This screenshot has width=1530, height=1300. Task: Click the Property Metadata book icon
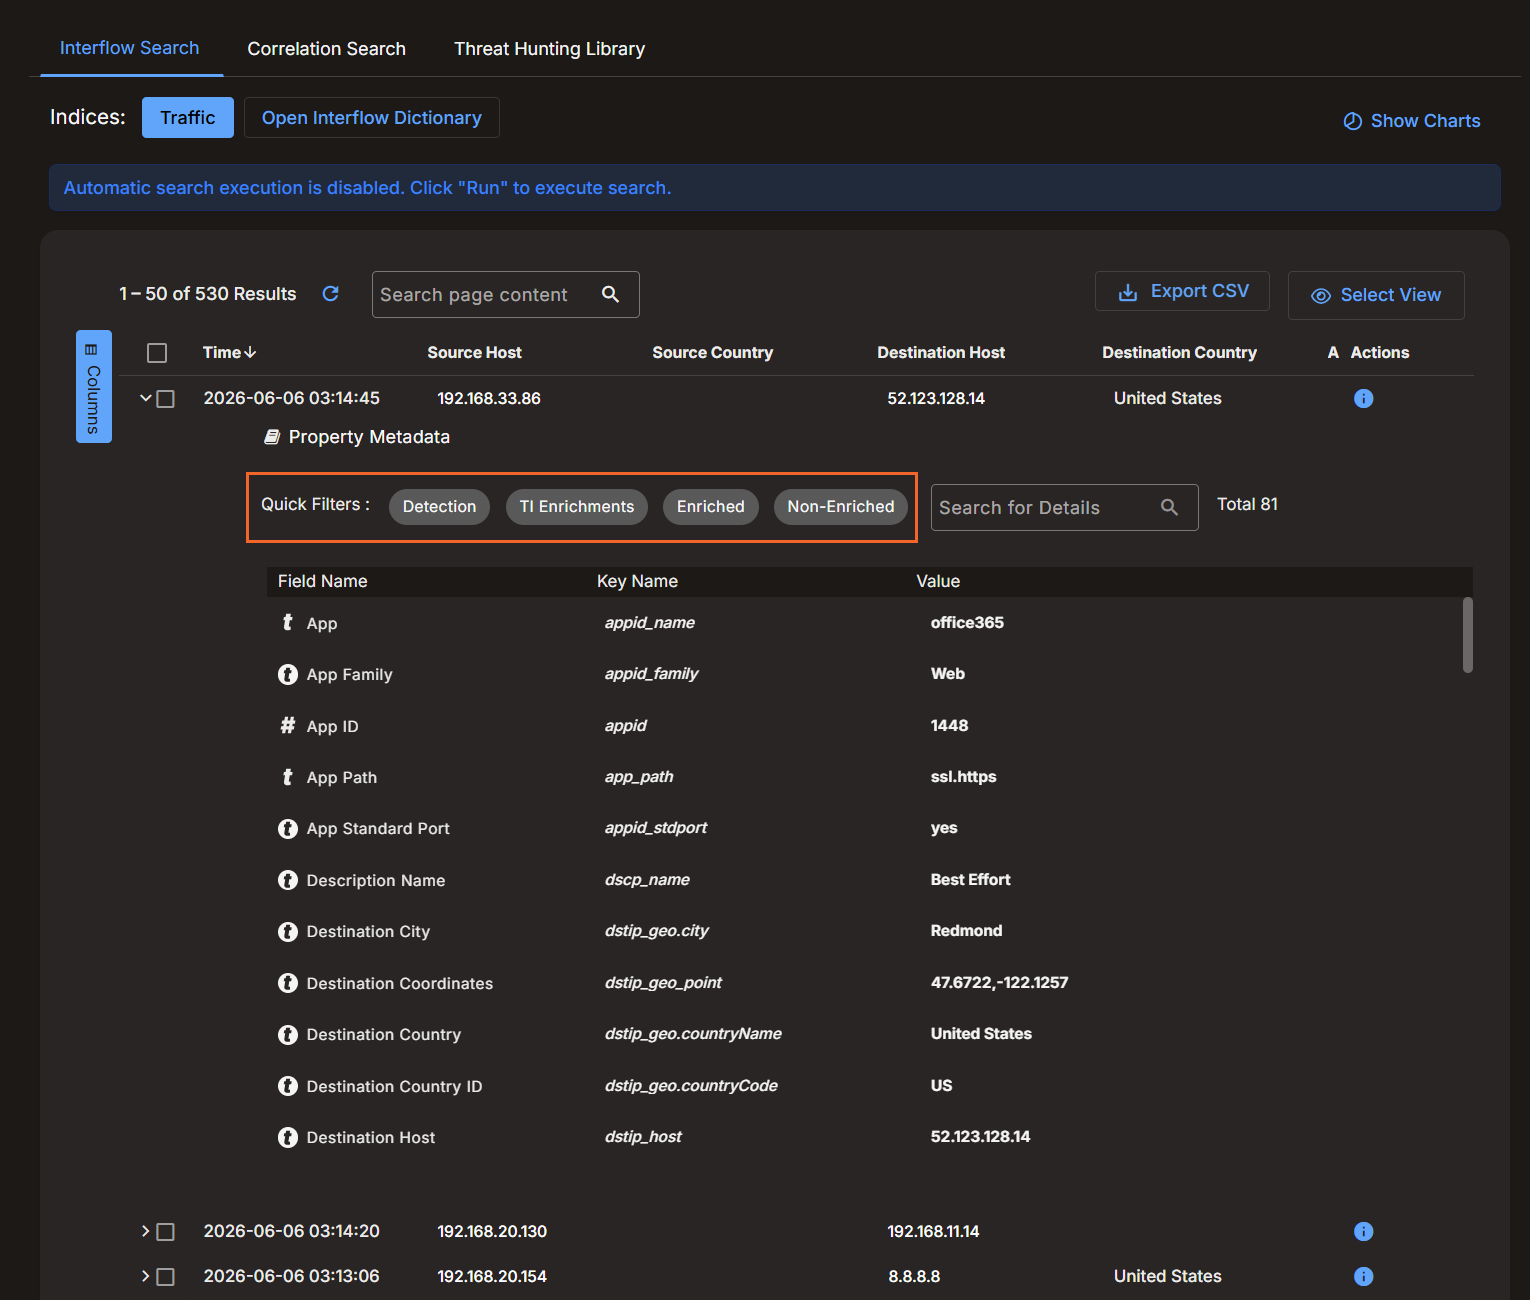(272, 437)
